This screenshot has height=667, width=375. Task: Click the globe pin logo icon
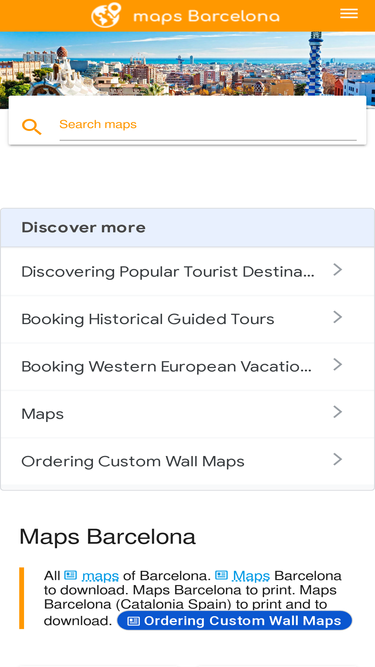[x=106, y=15]
